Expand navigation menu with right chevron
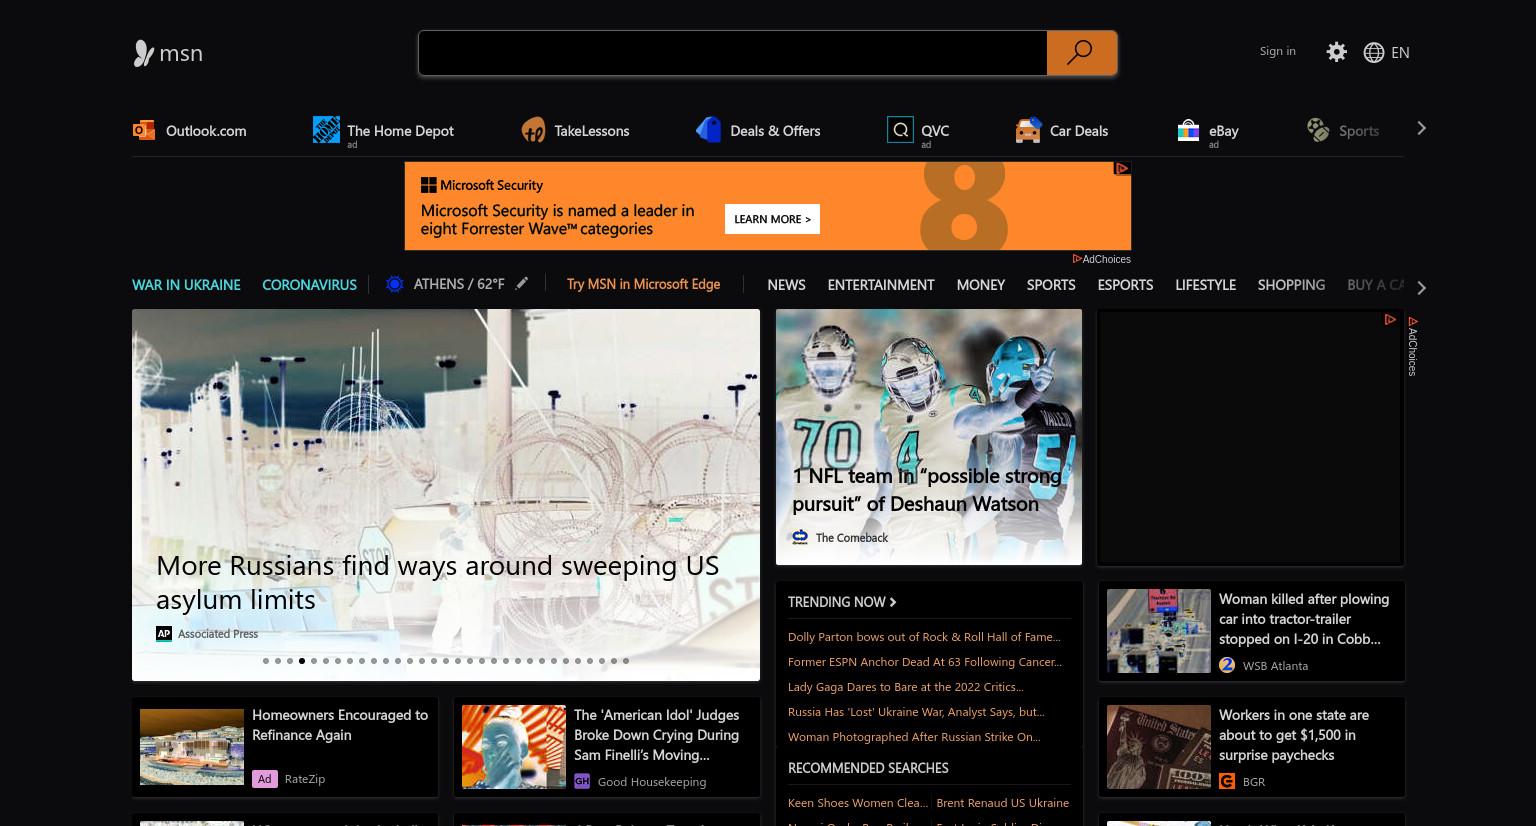The height and width of the screenshot is (826, 1536). pyautogui.click(x=1421, y=288)
